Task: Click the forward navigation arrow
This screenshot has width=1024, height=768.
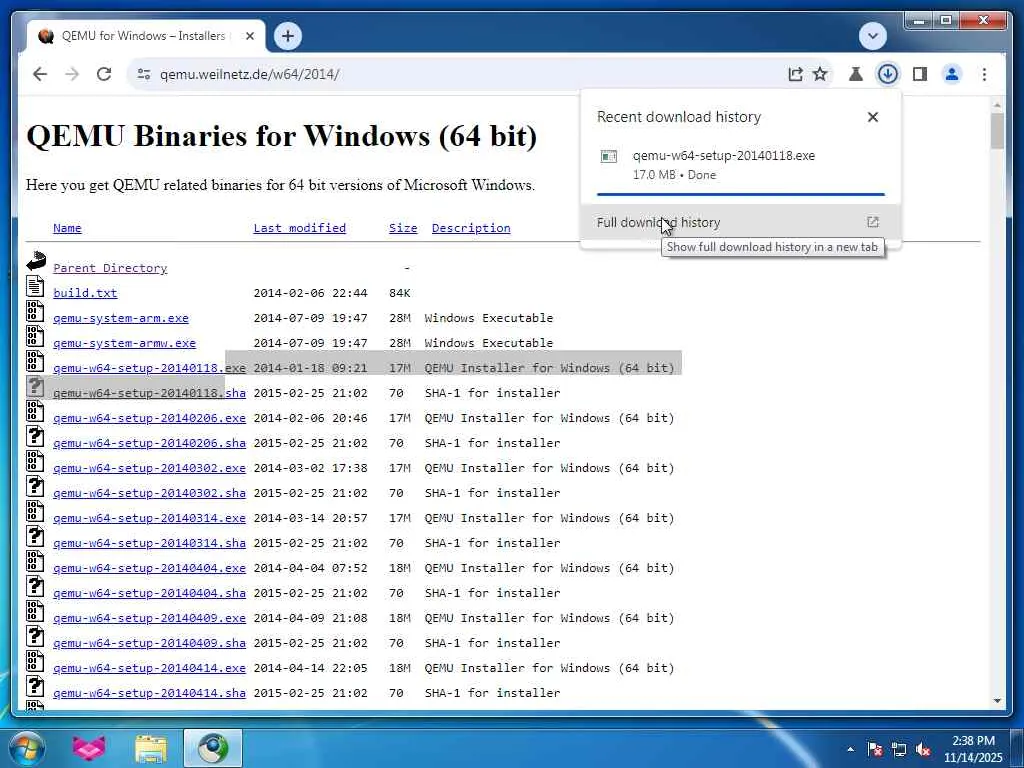Action: [x=72, y=74]
